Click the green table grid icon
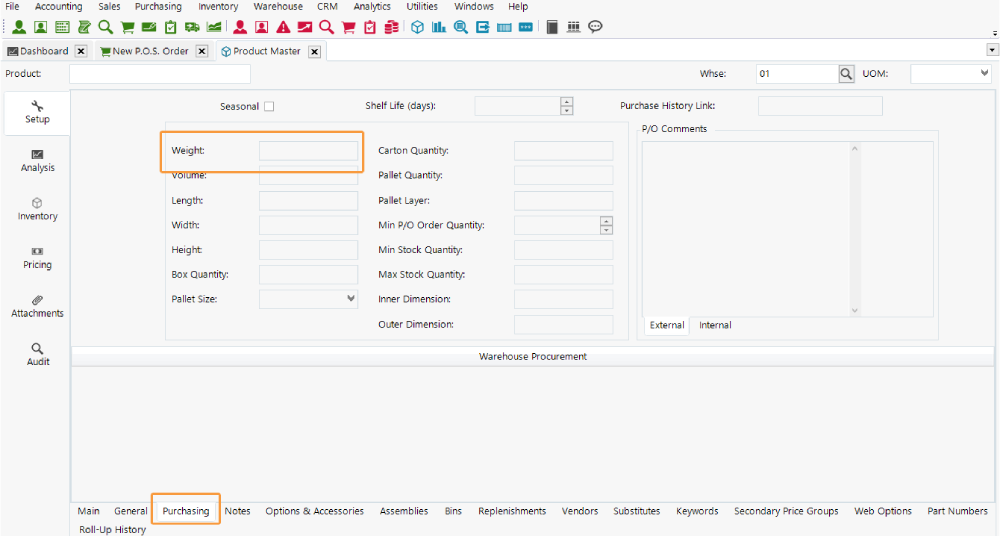Screen dimensions: 1000x536 coord(62,27)
